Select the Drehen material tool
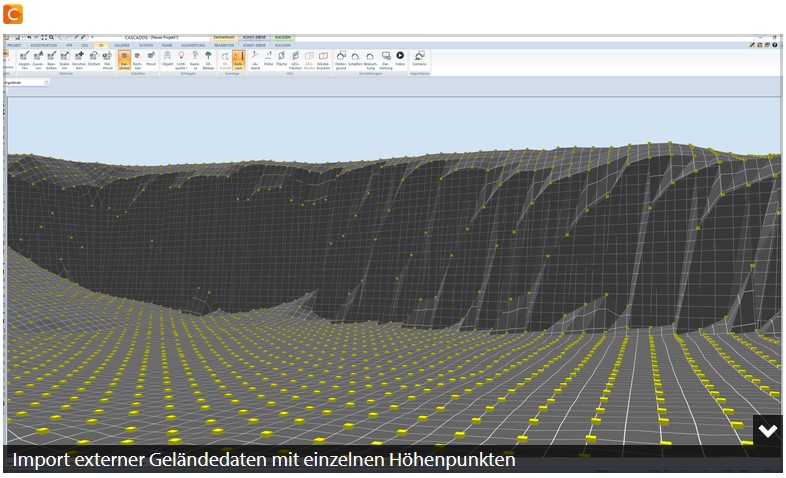Screen dimensions: 786x478 coord(94,59)
